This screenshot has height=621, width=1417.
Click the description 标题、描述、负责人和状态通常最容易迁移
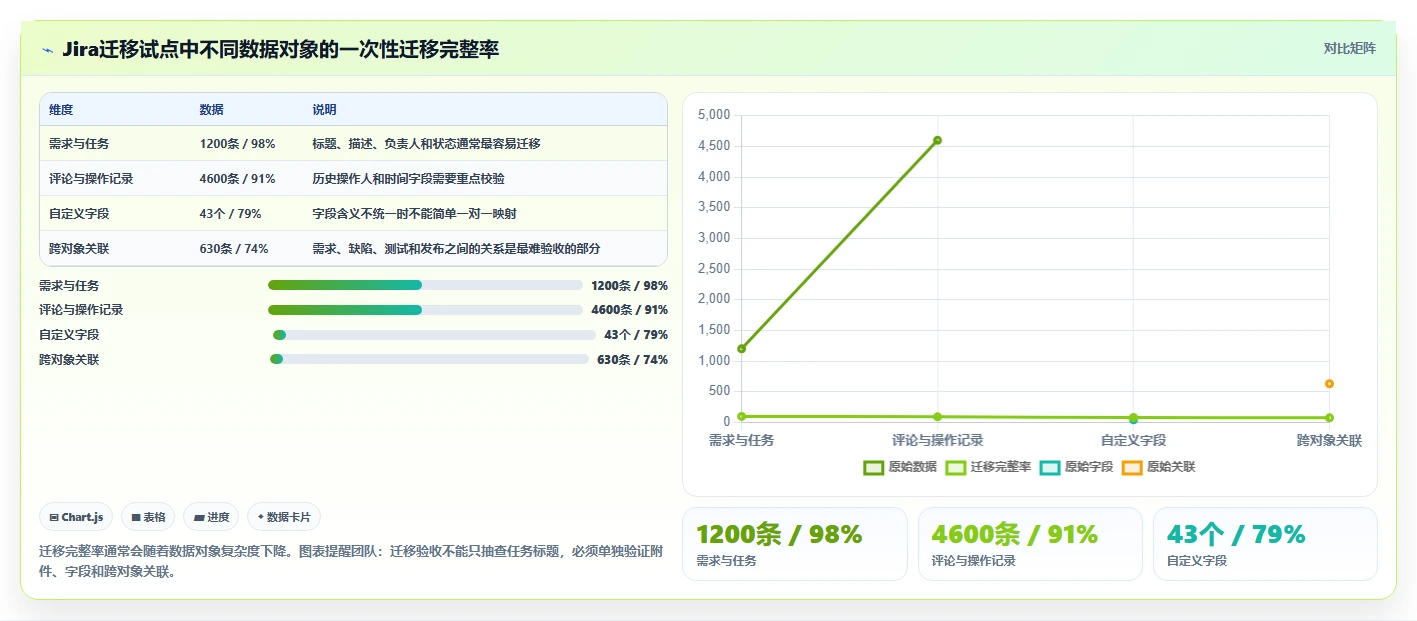point(426,144)
